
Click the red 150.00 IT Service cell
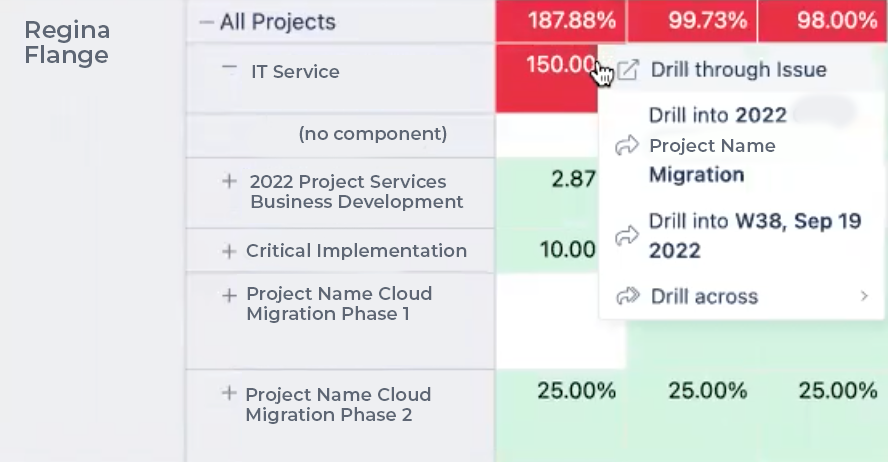pos(547,78)
